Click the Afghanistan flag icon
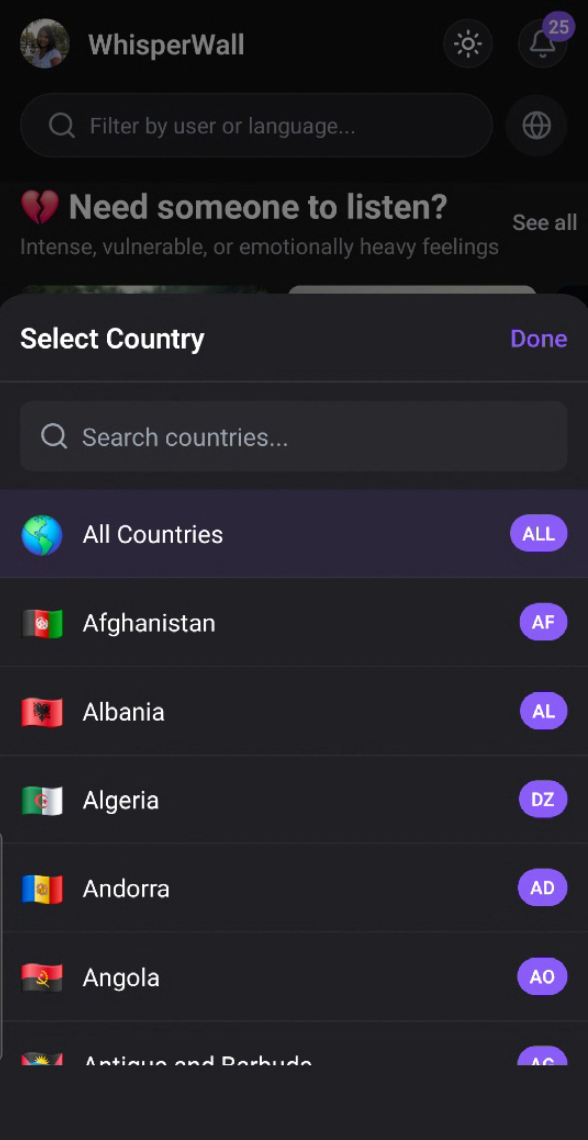This screenshot has width=588, height=1140. [x=42, y=622]
